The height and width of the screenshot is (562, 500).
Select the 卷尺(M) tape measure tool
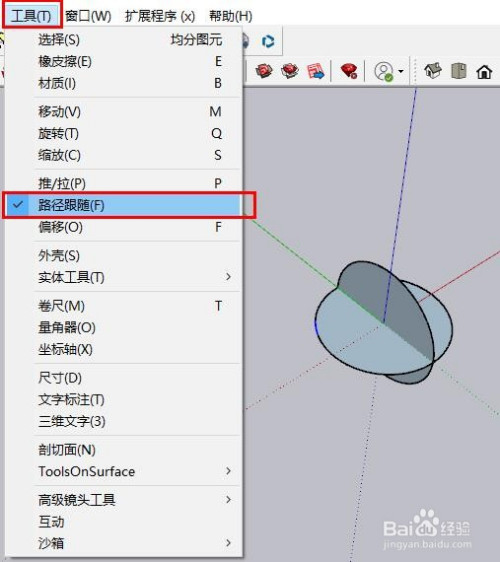coord(124,306)
